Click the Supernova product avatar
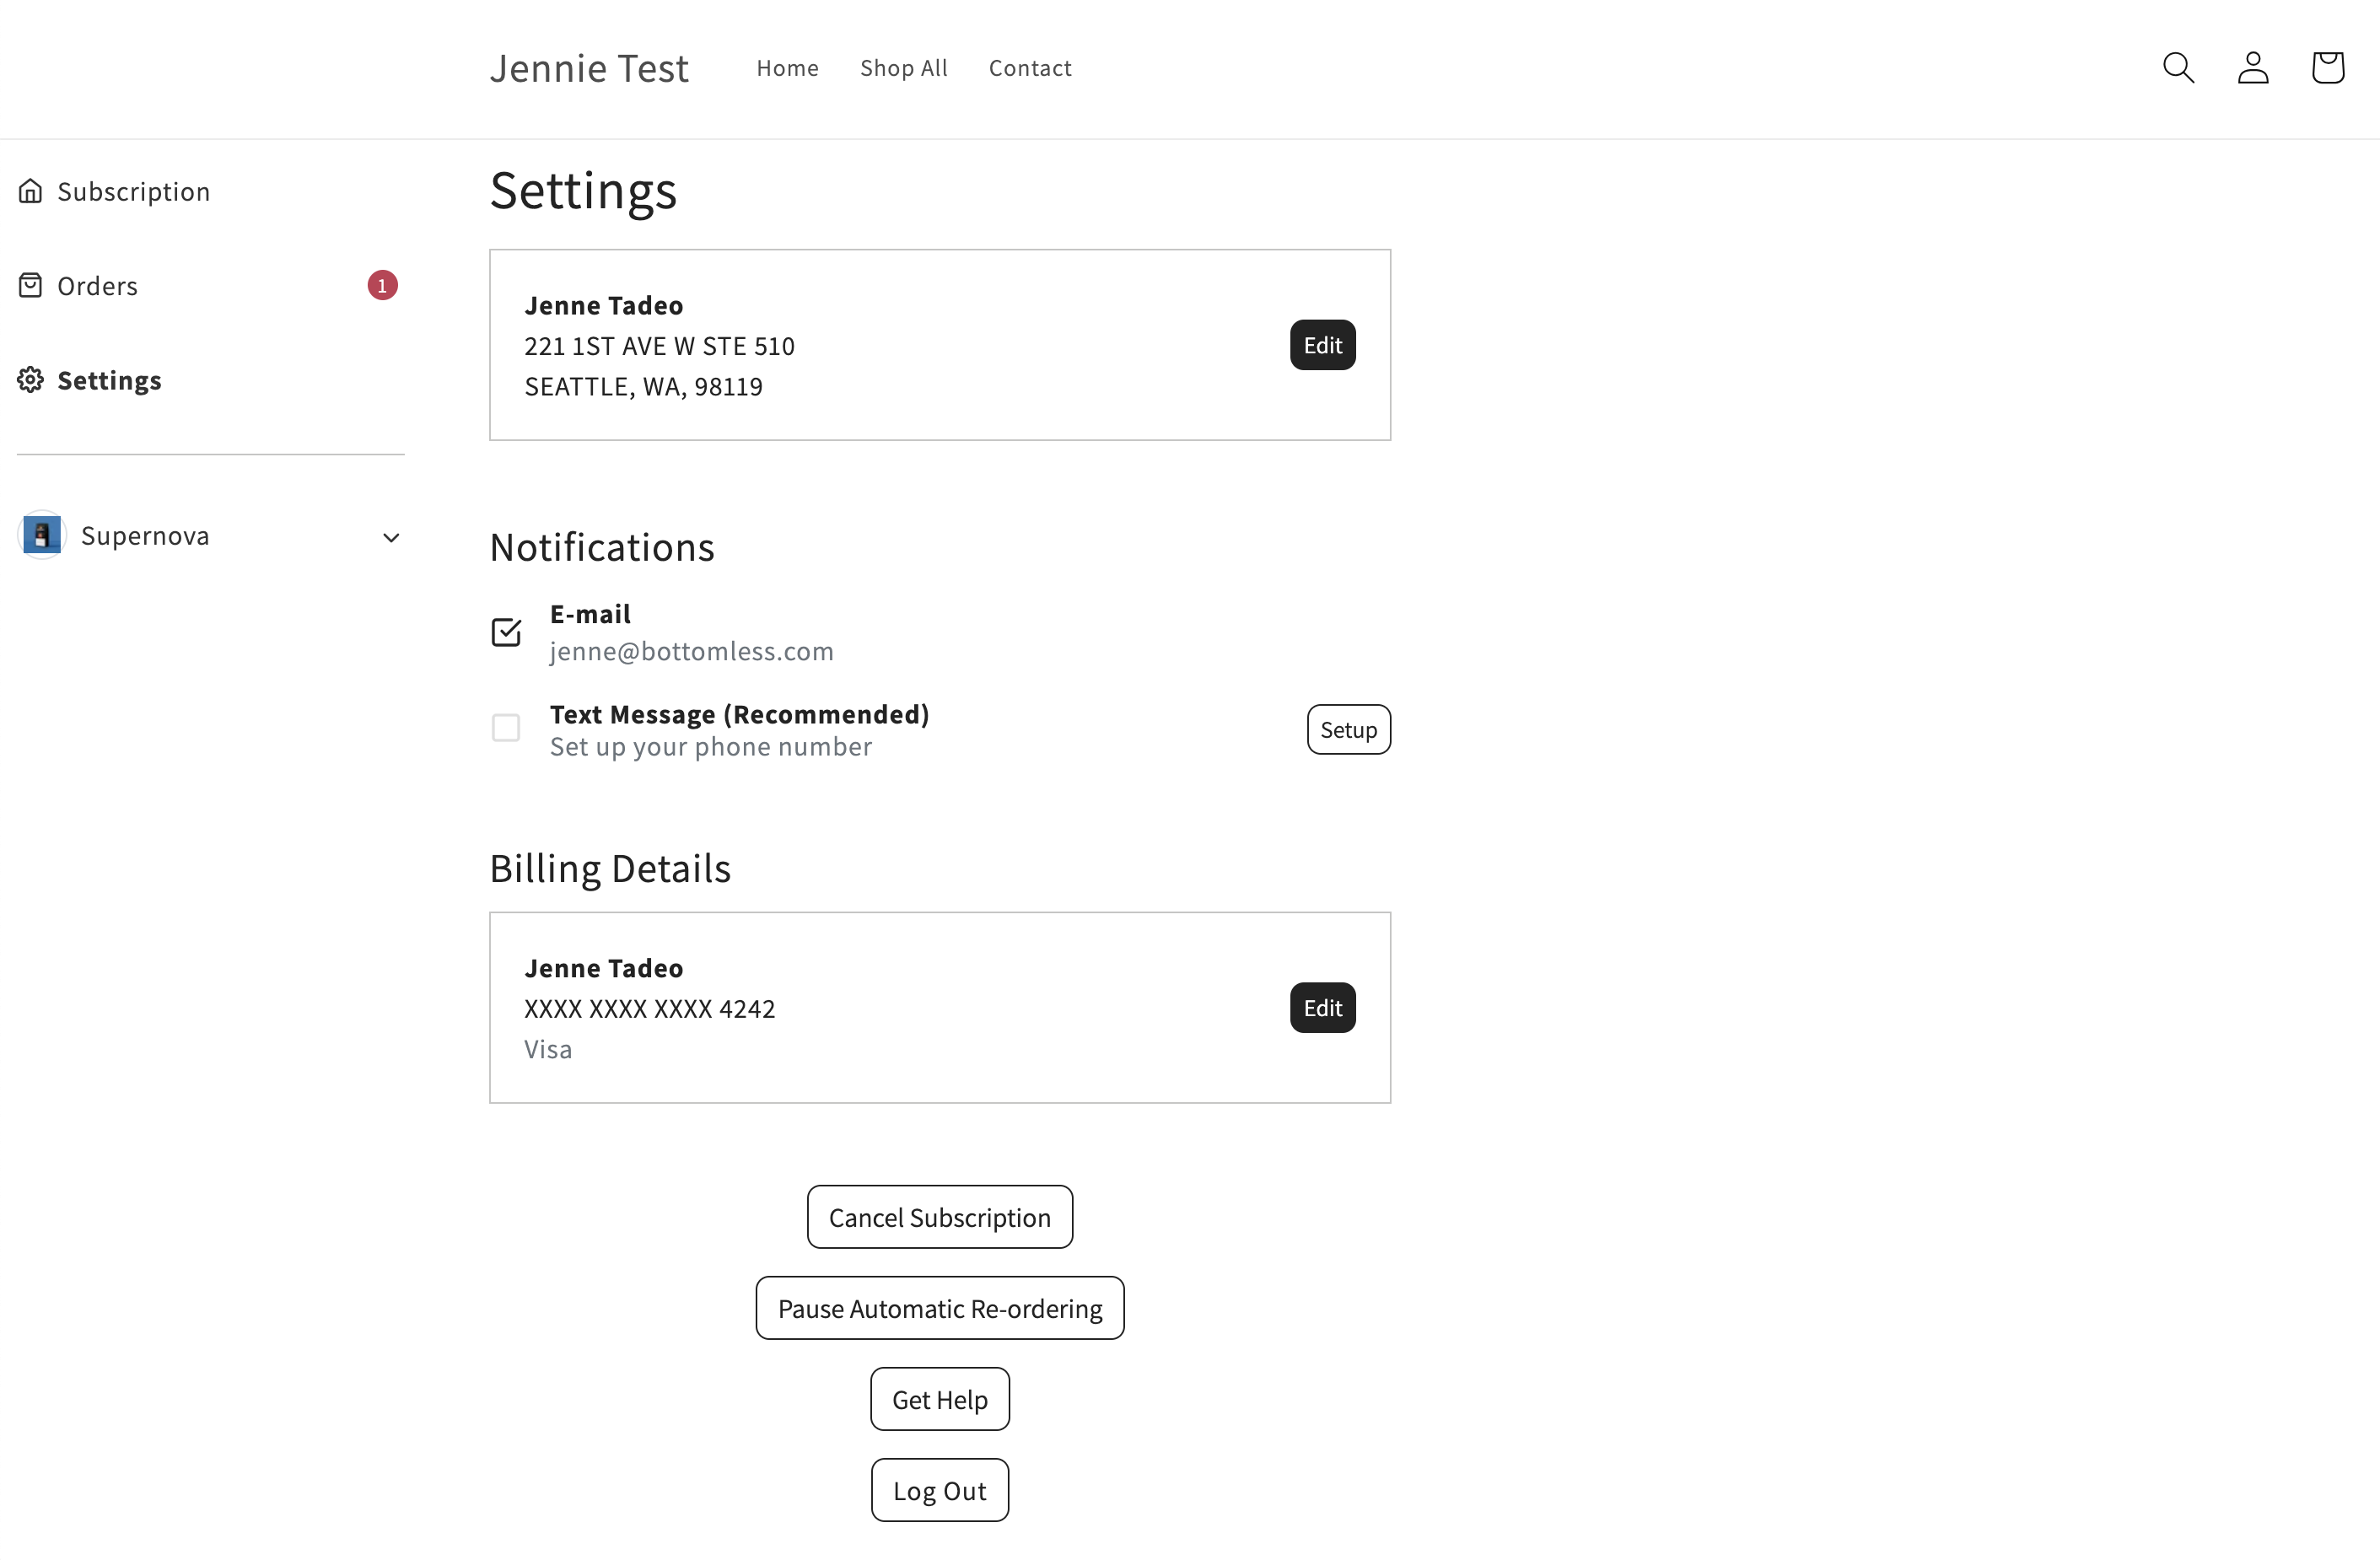Viewport: 2380px width, 1560px height. [42, 536]
